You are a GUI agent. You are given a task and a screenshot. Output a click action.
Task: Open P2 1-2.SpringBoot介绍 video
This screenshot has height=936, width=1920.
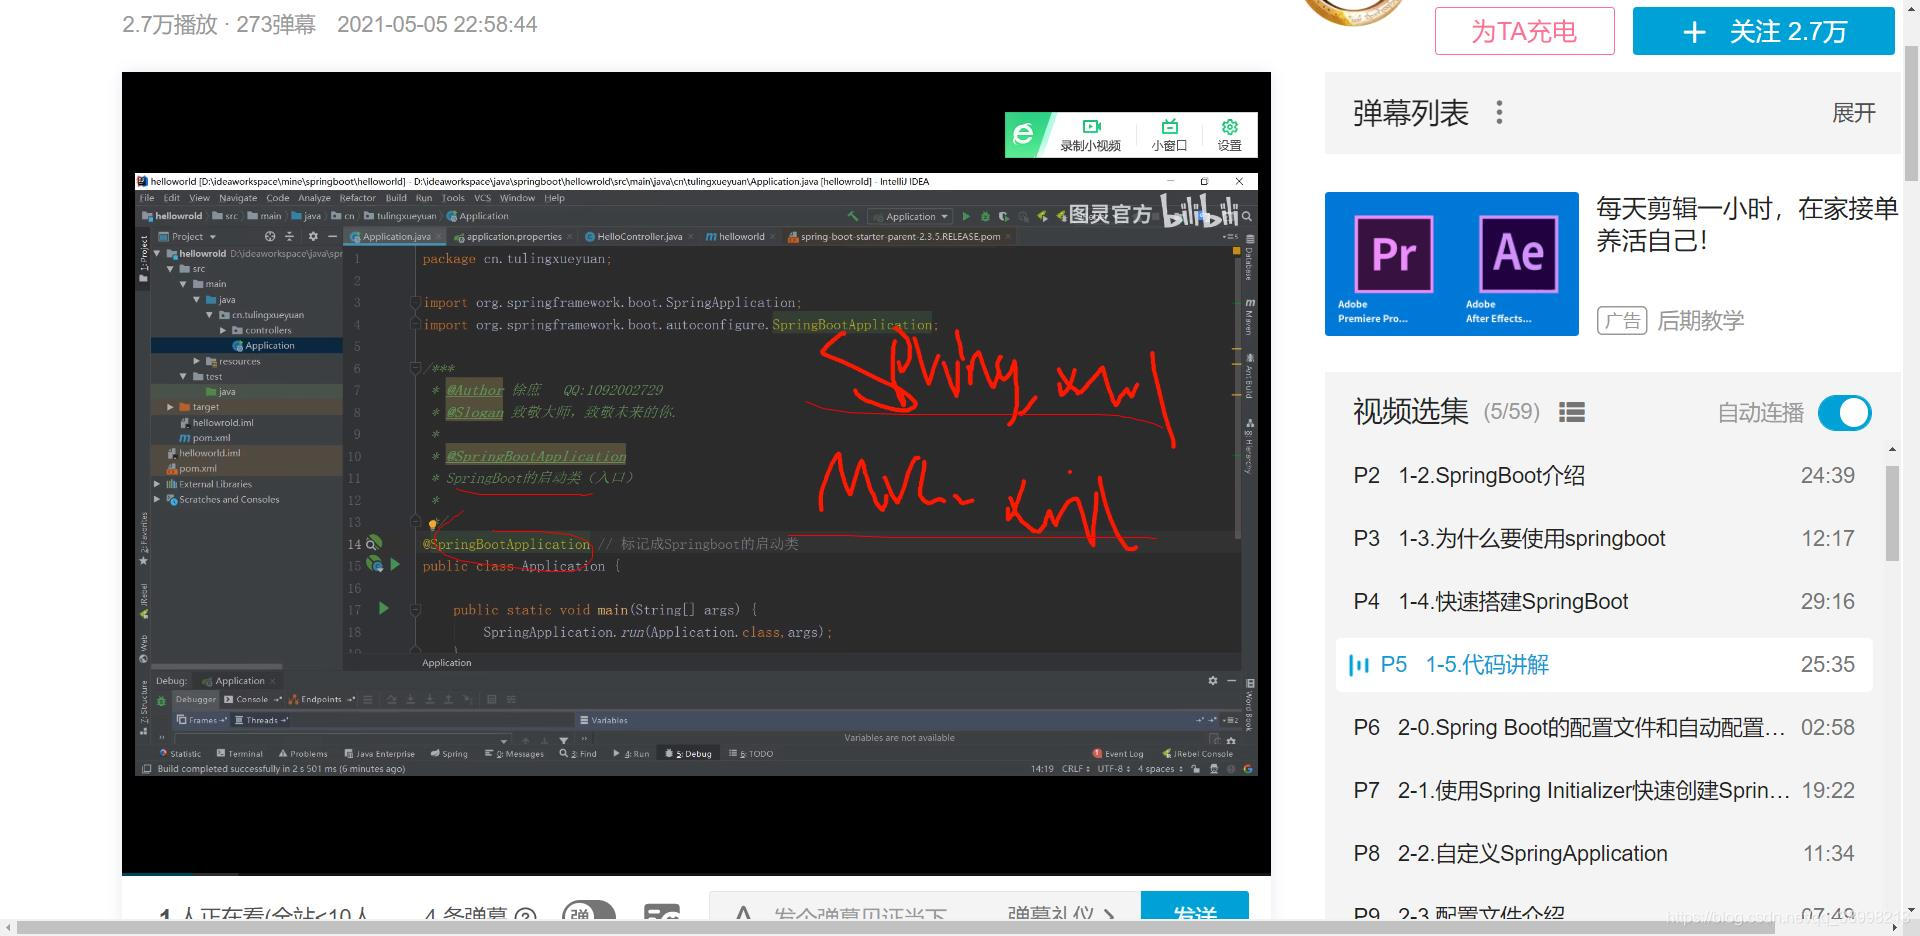tap(1604, 476)
